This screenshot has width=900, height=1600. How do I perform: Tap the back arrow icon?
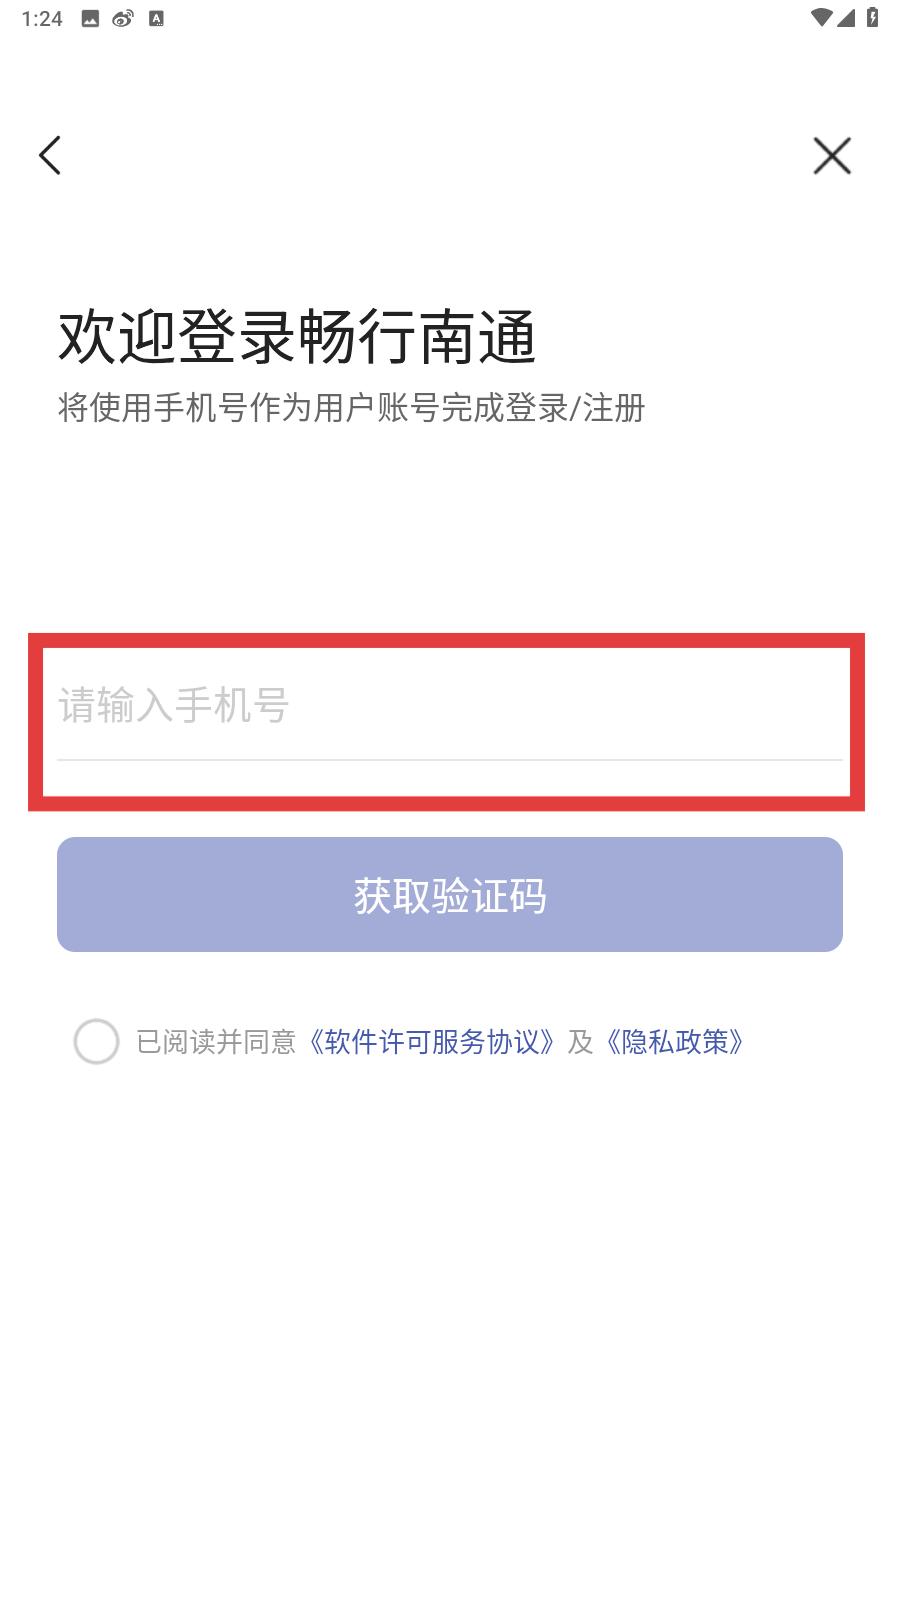pyautogui.click(x=50, y=155)
